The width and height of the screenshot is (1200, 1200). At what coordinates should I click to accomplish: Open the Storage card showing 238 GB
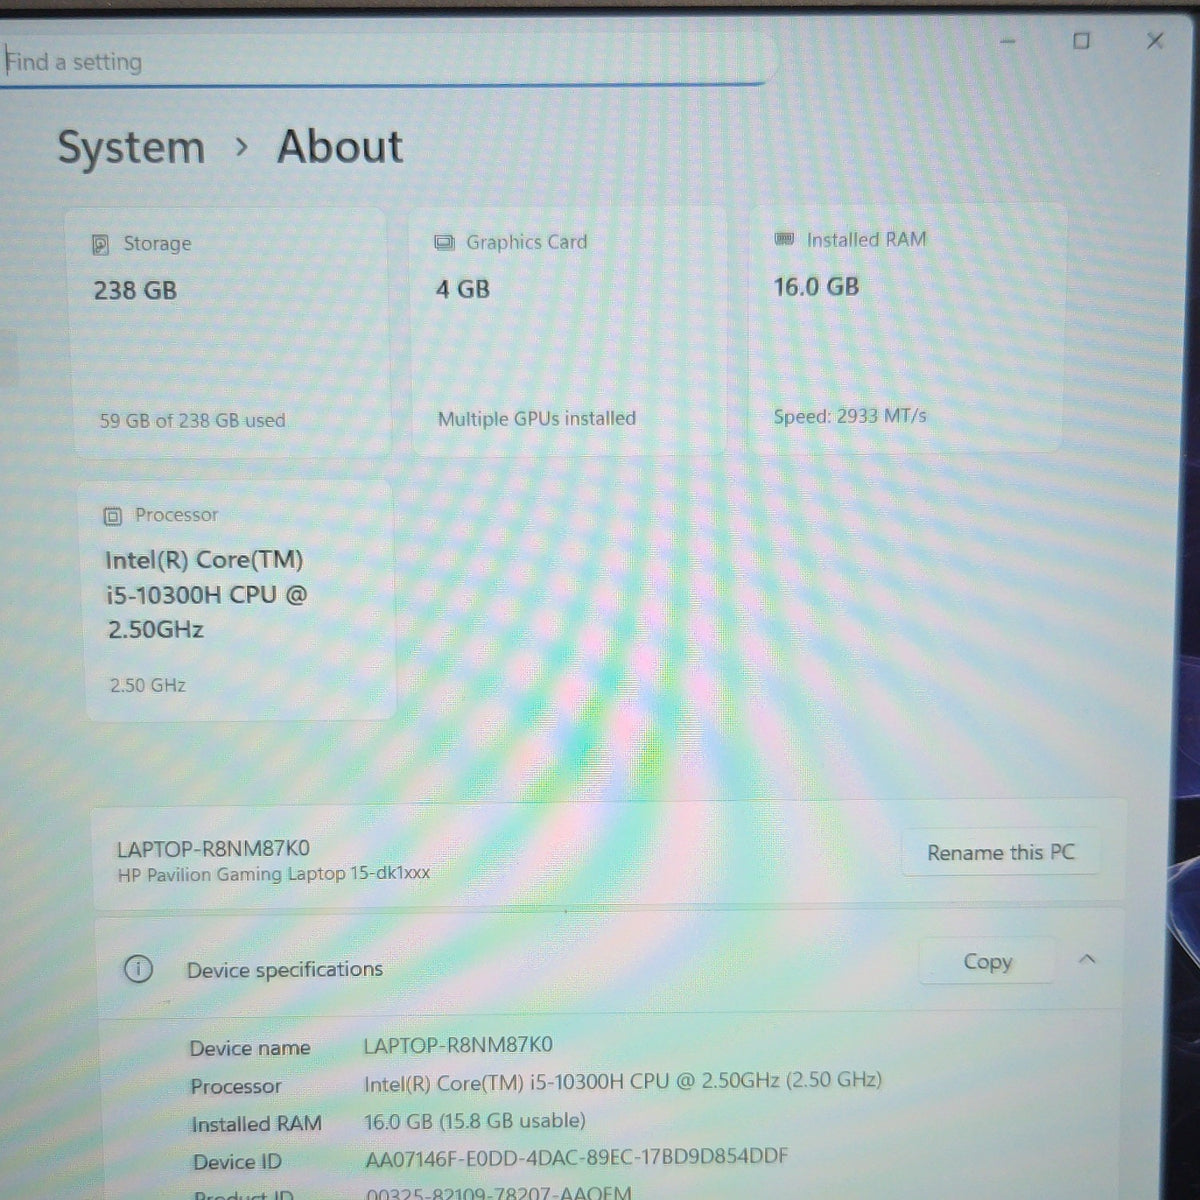(x=229, y=333)
